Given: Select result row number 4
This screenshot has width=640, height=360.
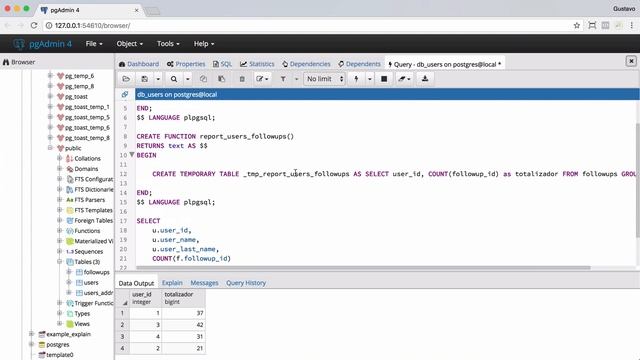Looking at the screenshot, I should point(122,348).
